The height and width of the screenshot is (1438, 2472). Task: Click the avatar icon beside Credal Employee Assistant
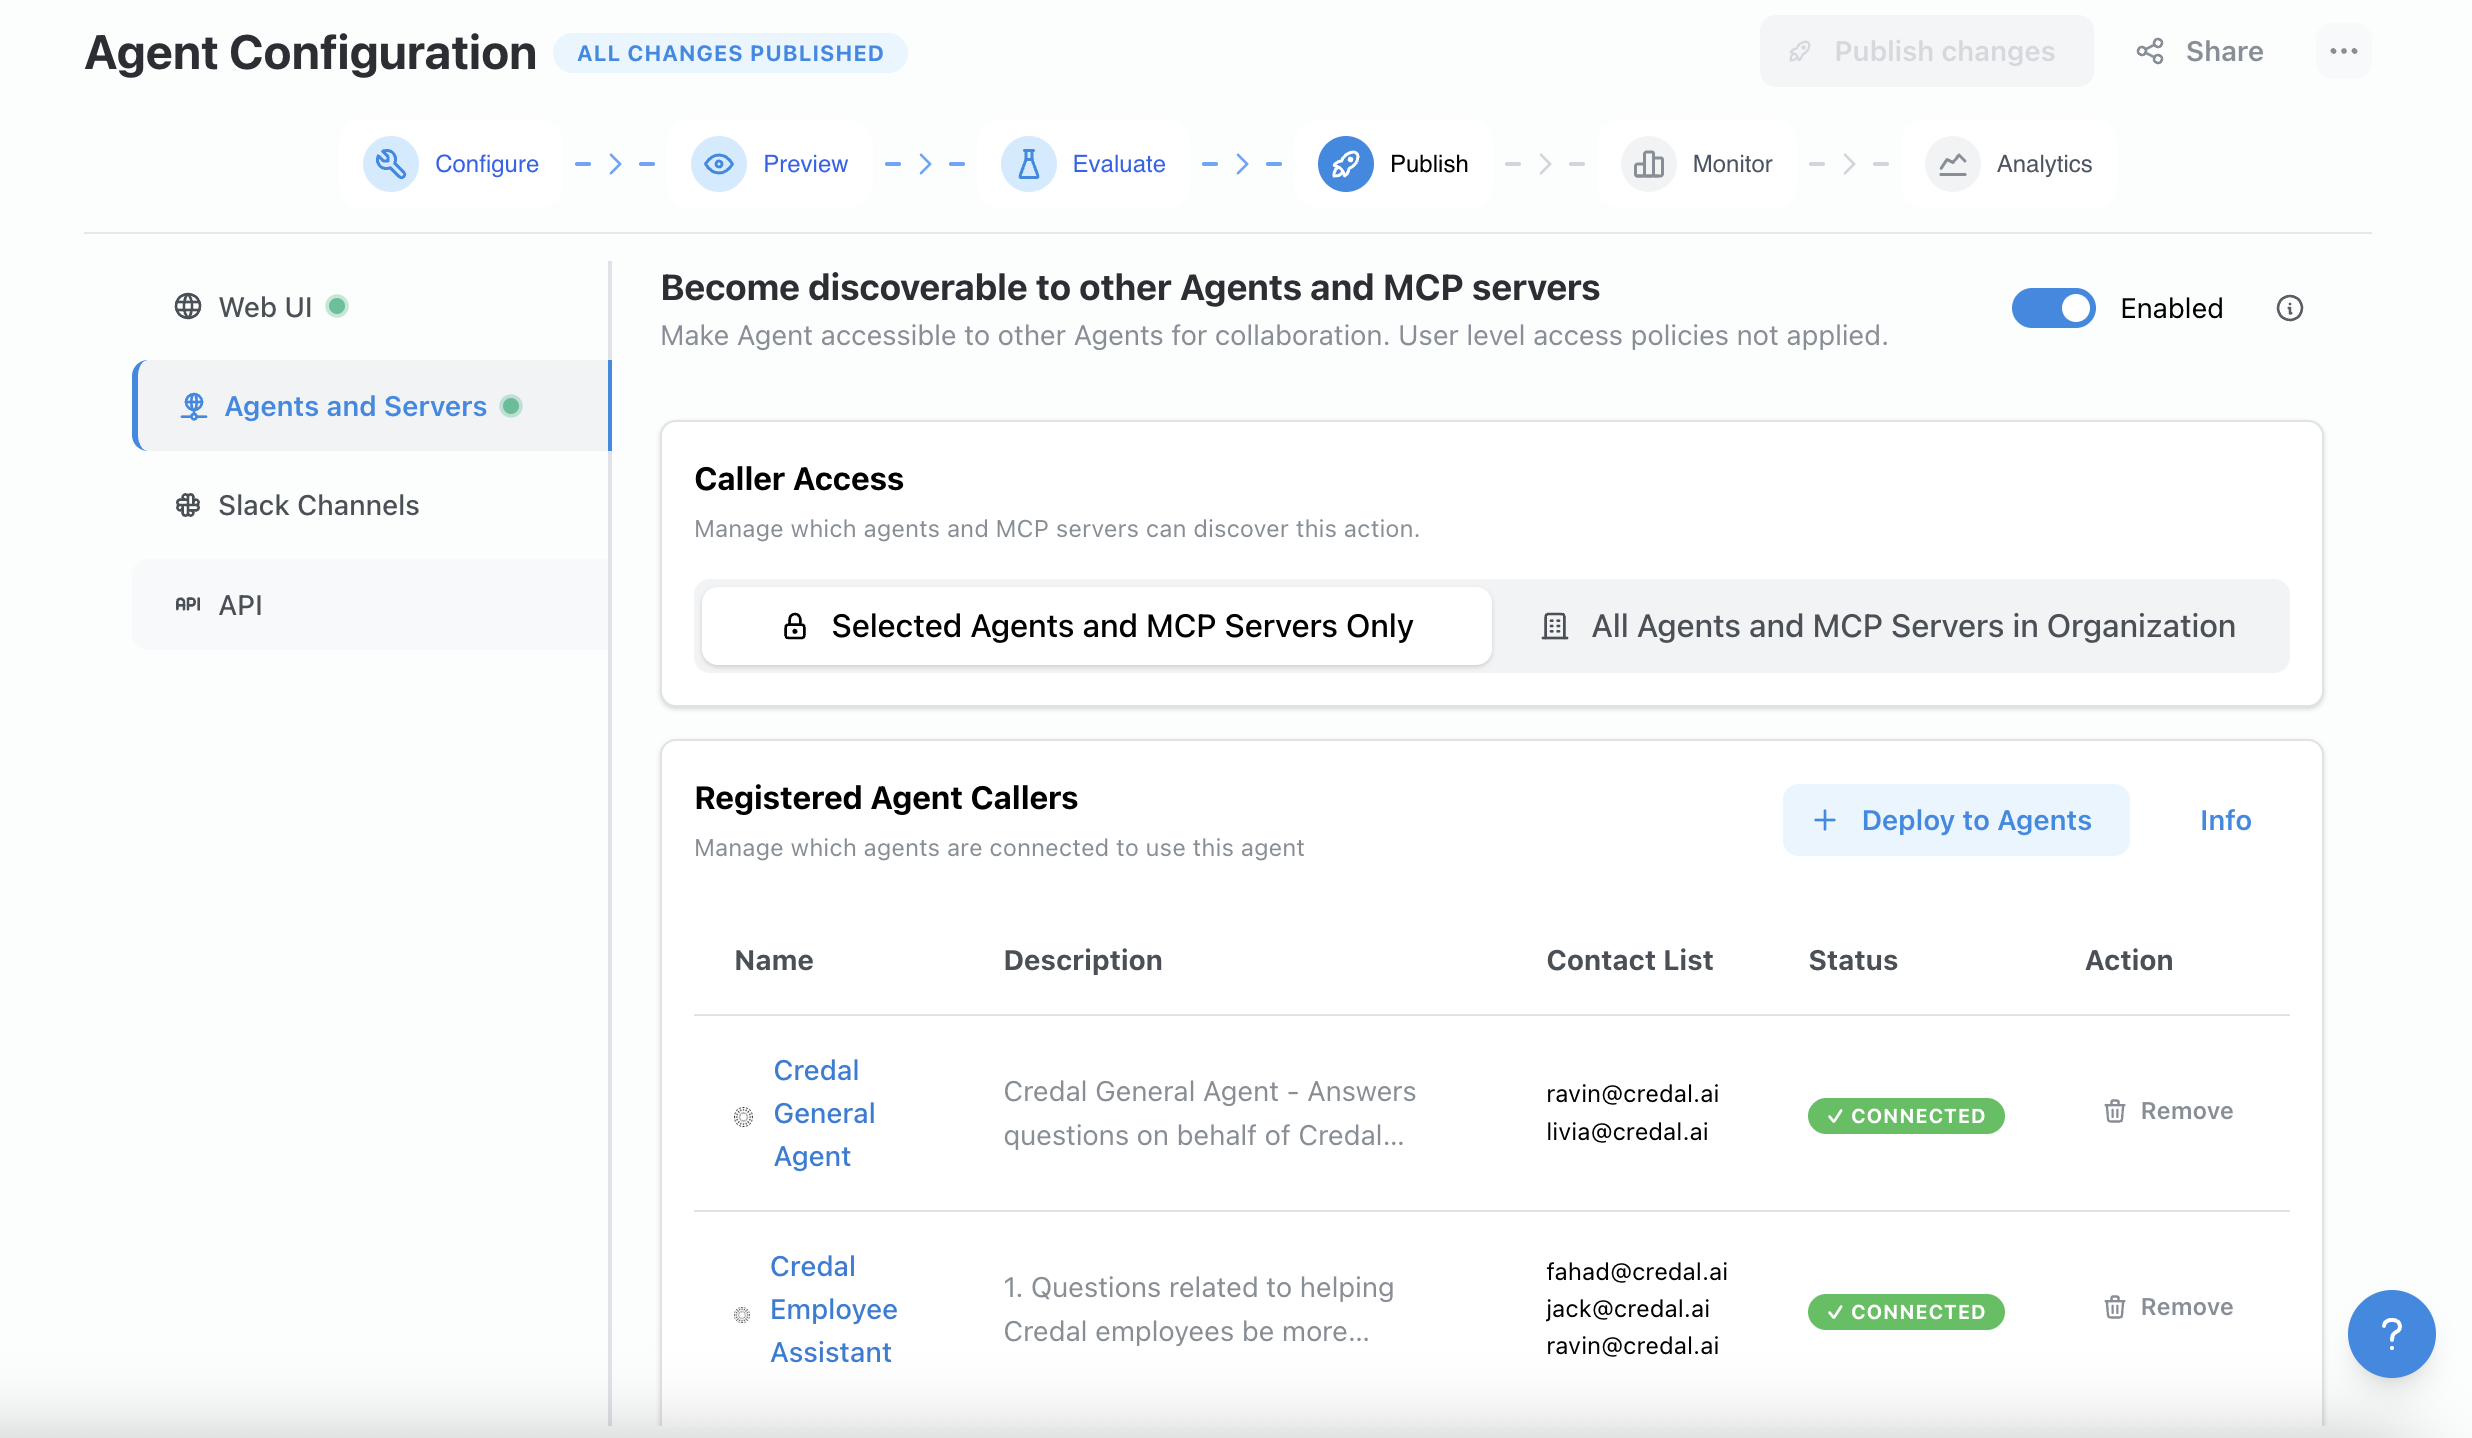coord(742,1314)
